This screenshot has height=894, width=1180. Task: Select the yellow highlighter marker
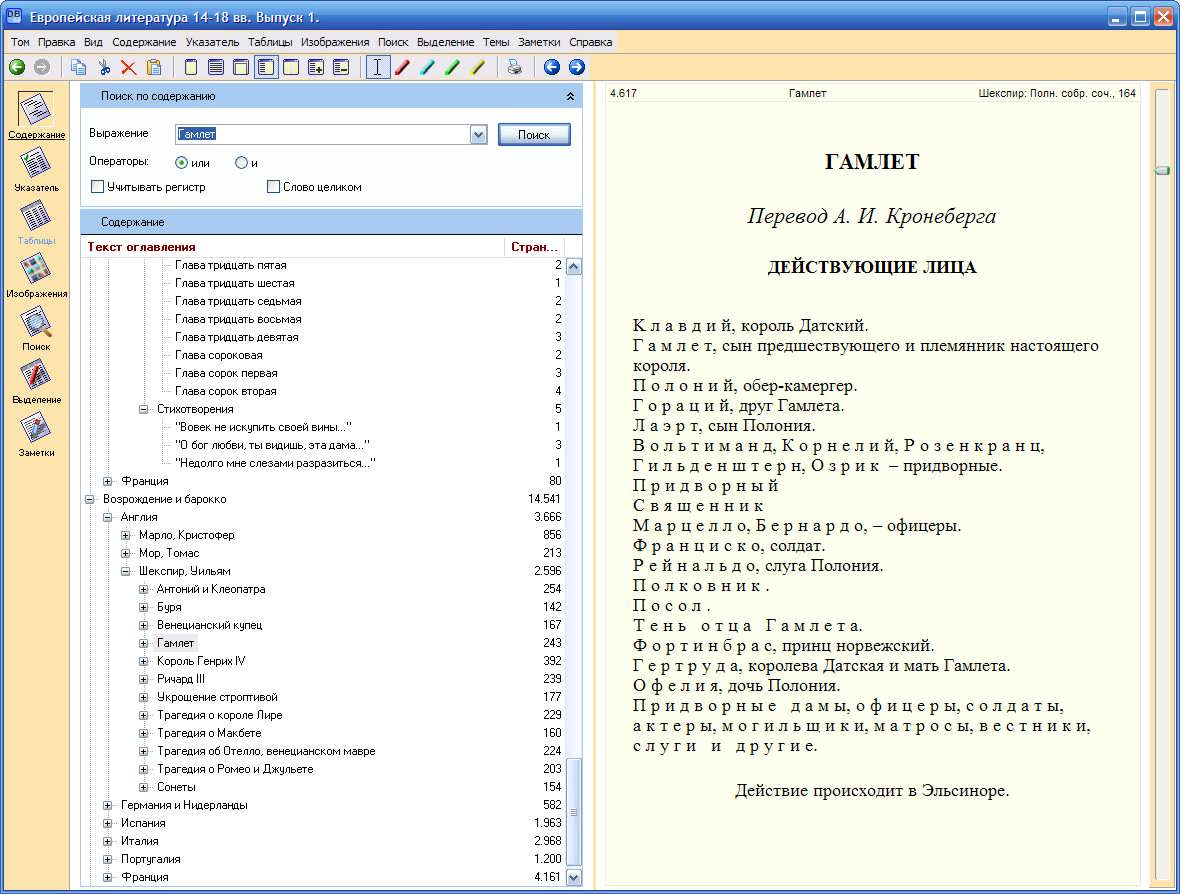pyautogui.click(x=477, y=67)
